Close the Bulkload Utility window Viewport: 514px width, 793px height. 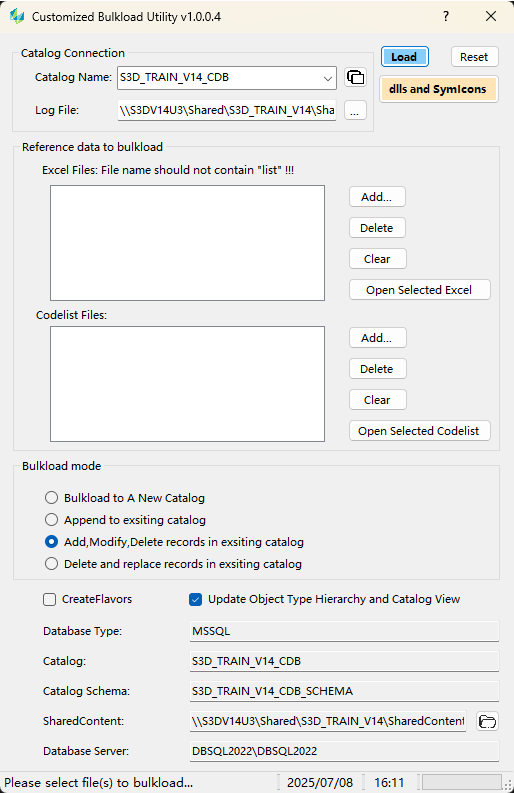tap(491, 16)
